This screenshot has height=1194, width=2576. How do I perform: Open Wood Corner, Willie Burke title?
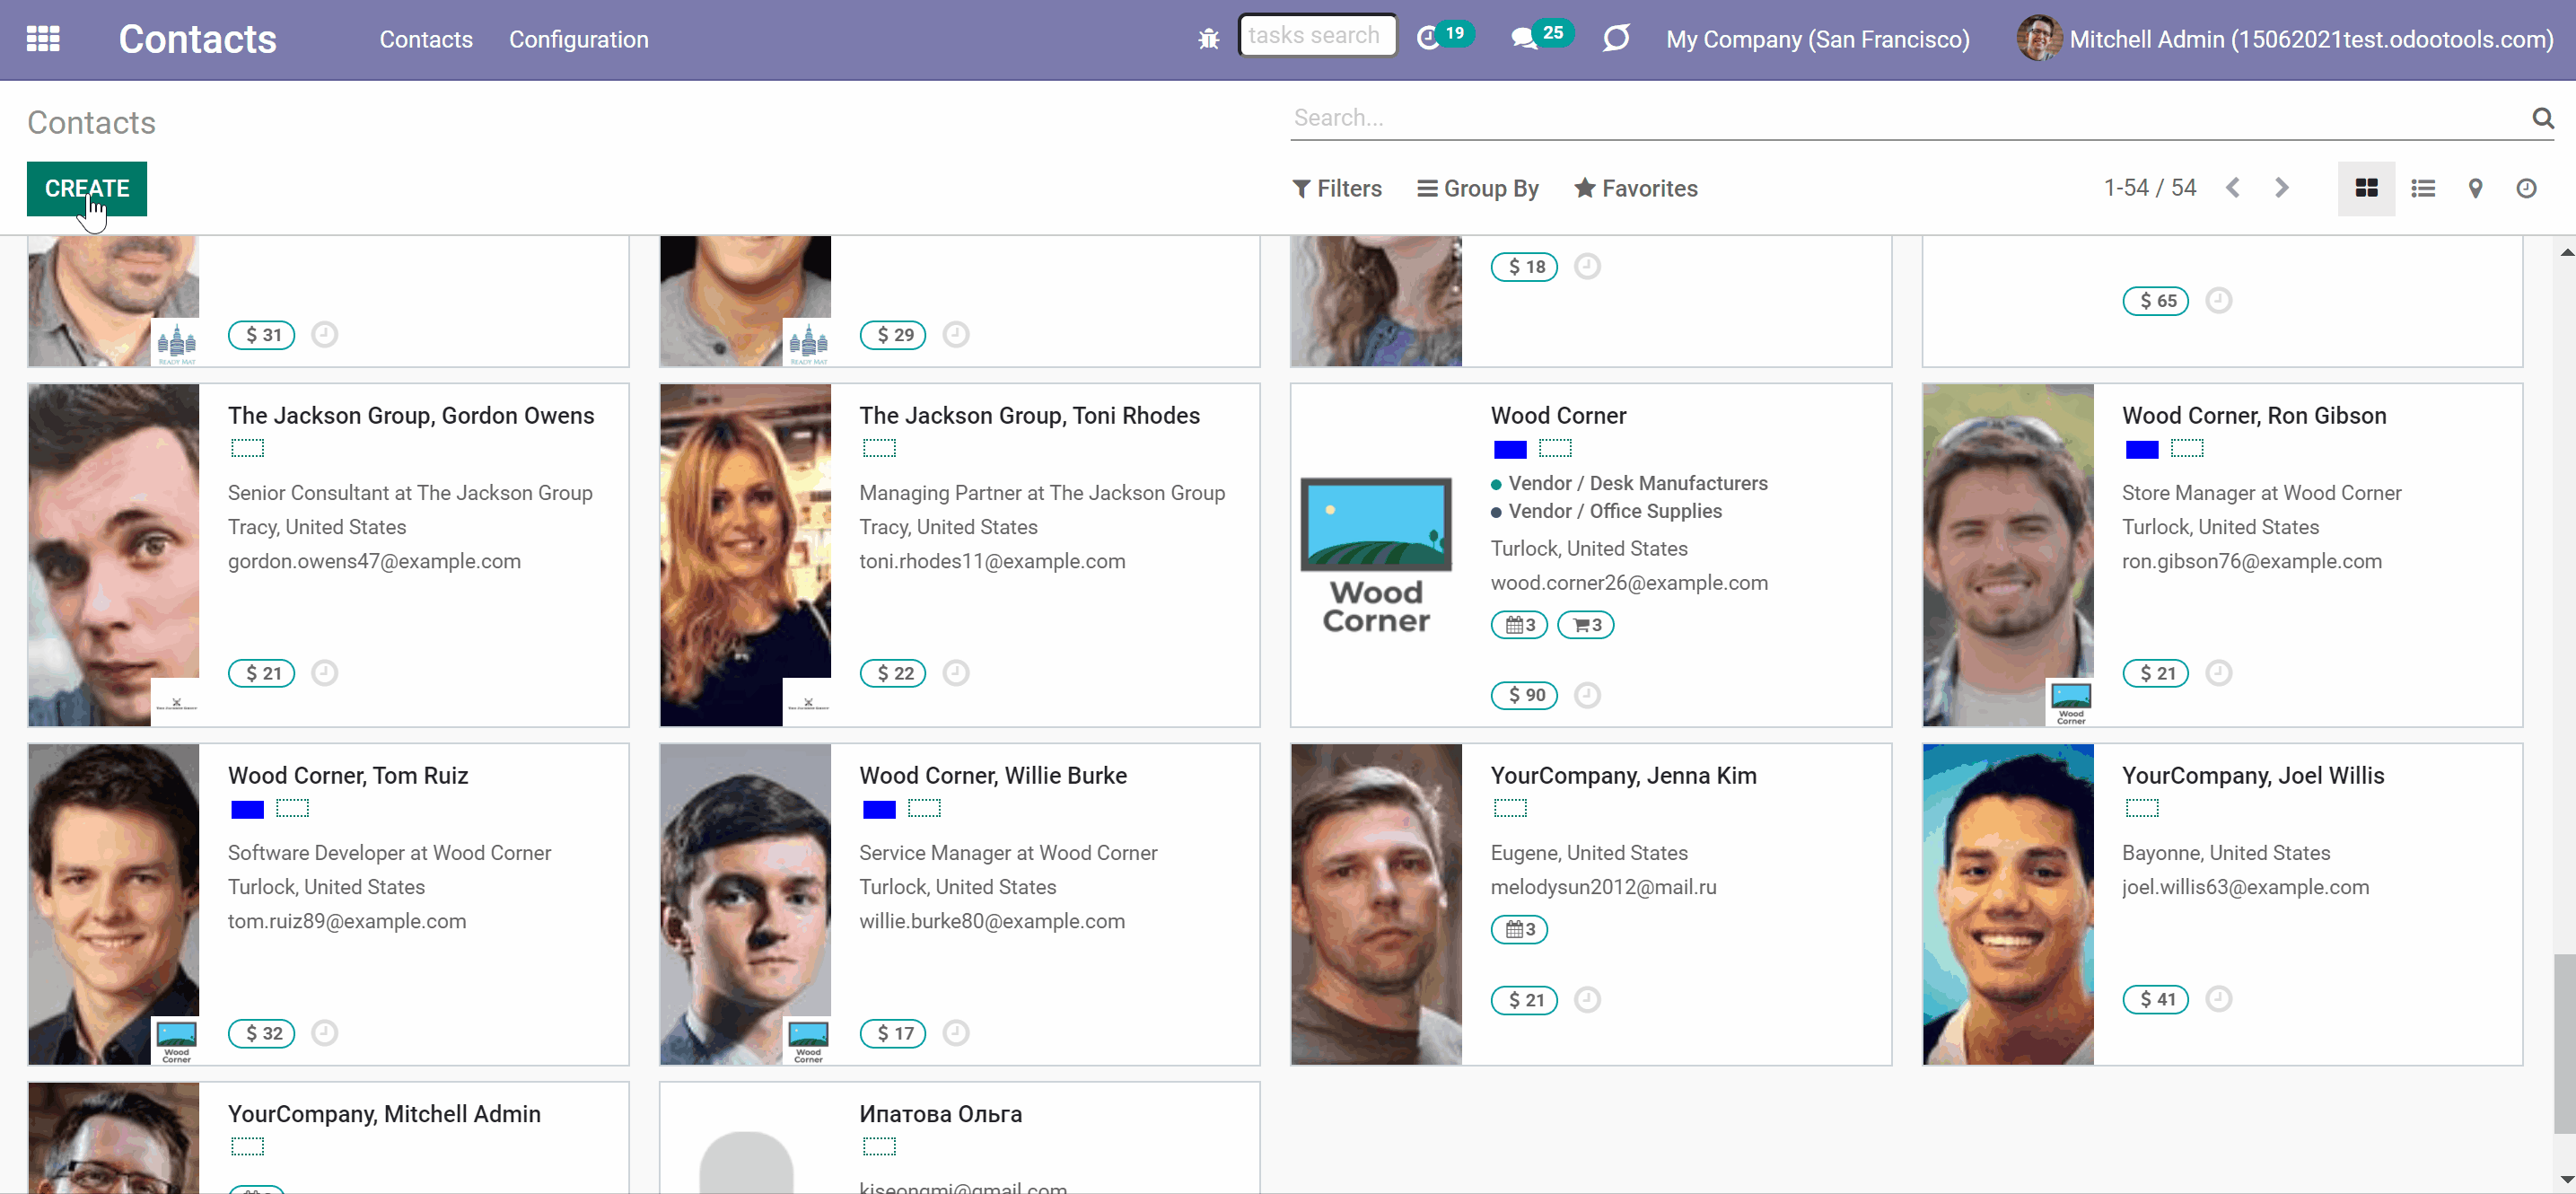tap(993, 776)
